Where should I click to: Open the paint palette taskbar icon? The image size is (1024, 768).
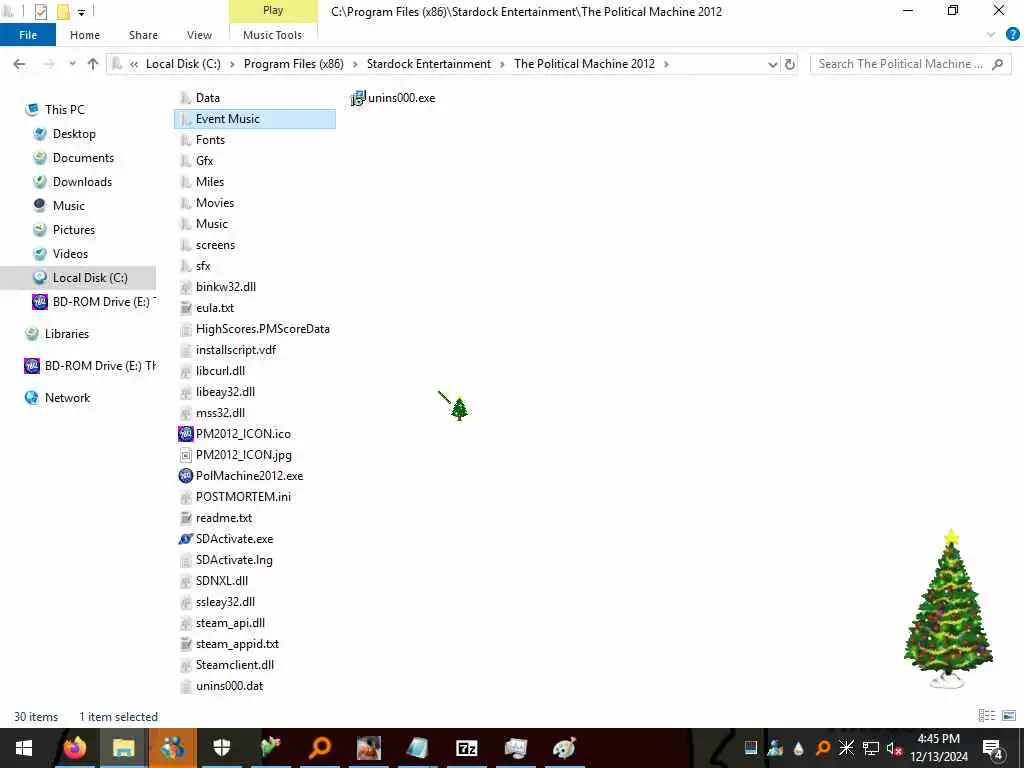(x=564, y=748)
